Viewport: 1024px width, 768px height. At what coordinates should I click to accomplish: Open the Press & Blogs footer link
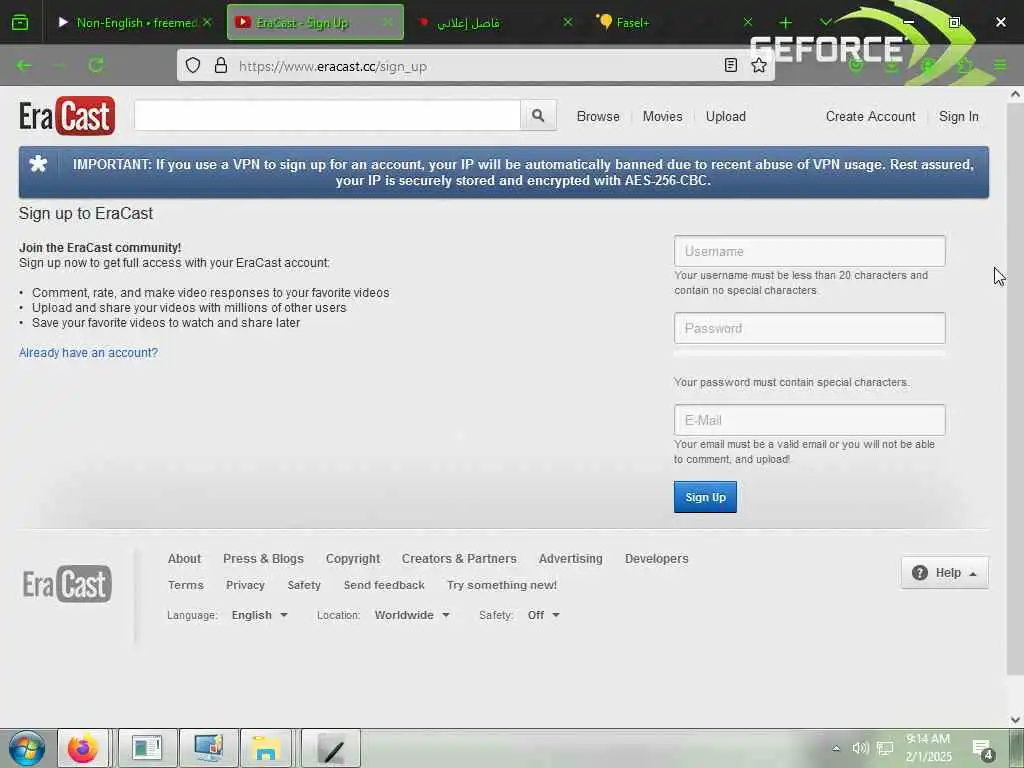pos(263,559)
